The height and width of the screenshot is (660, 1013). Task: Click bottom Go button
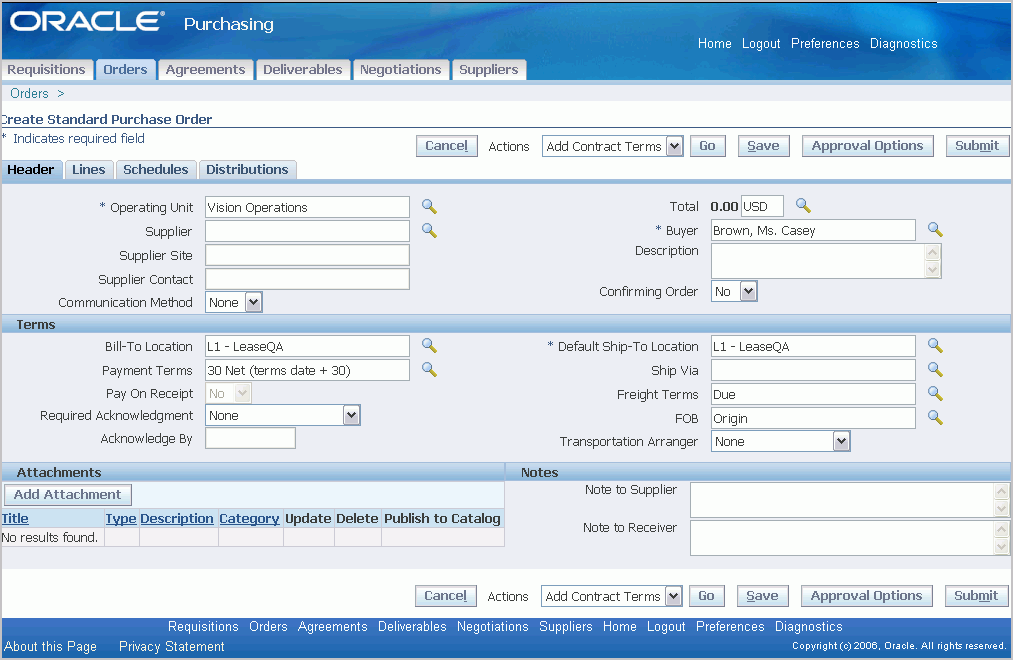(x=707, y=596)
